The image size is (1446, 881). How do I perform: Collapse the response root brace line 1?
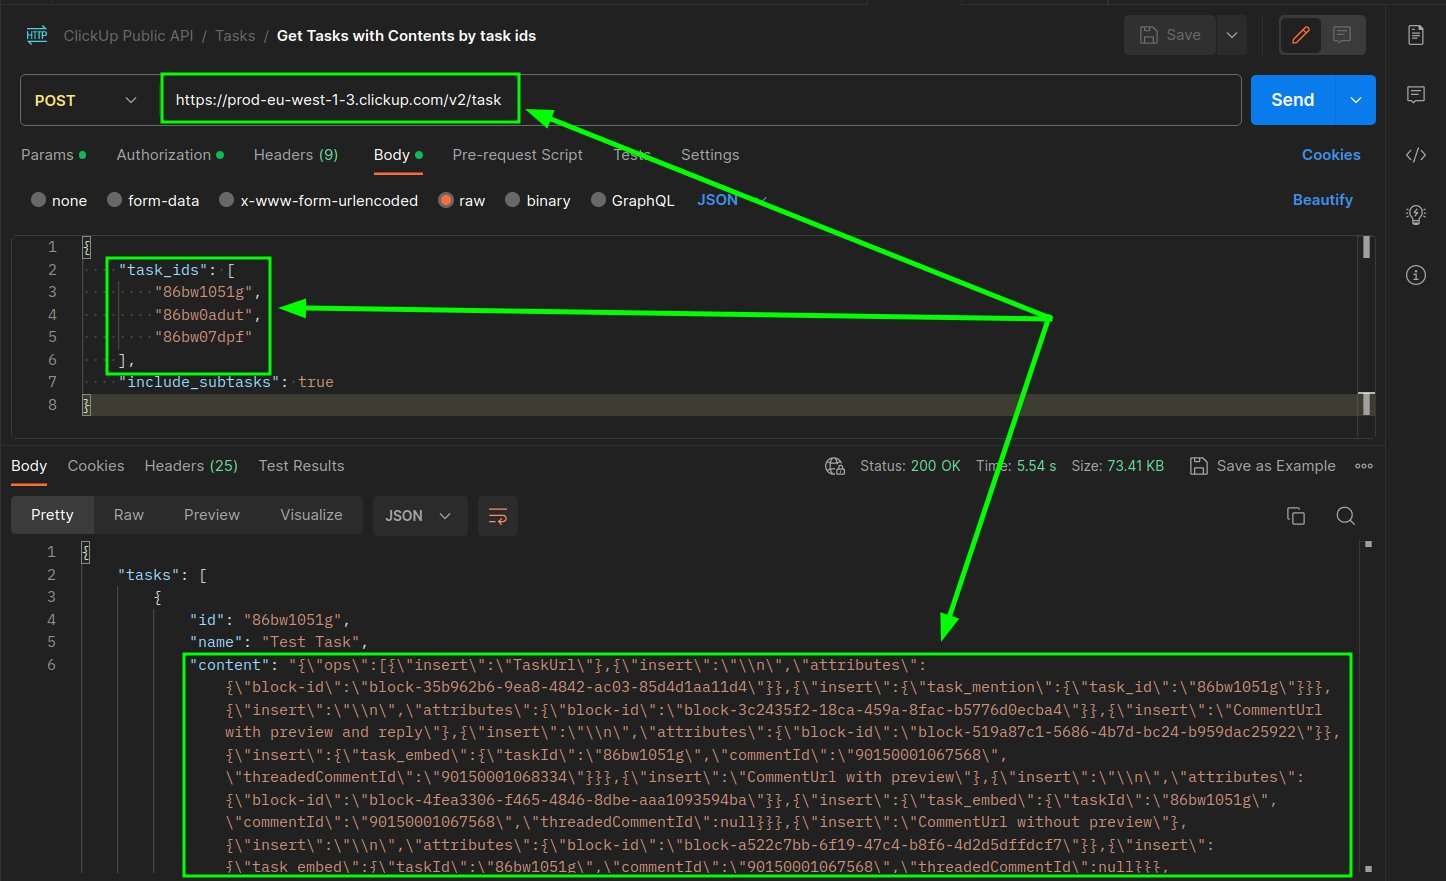[86, 552]
